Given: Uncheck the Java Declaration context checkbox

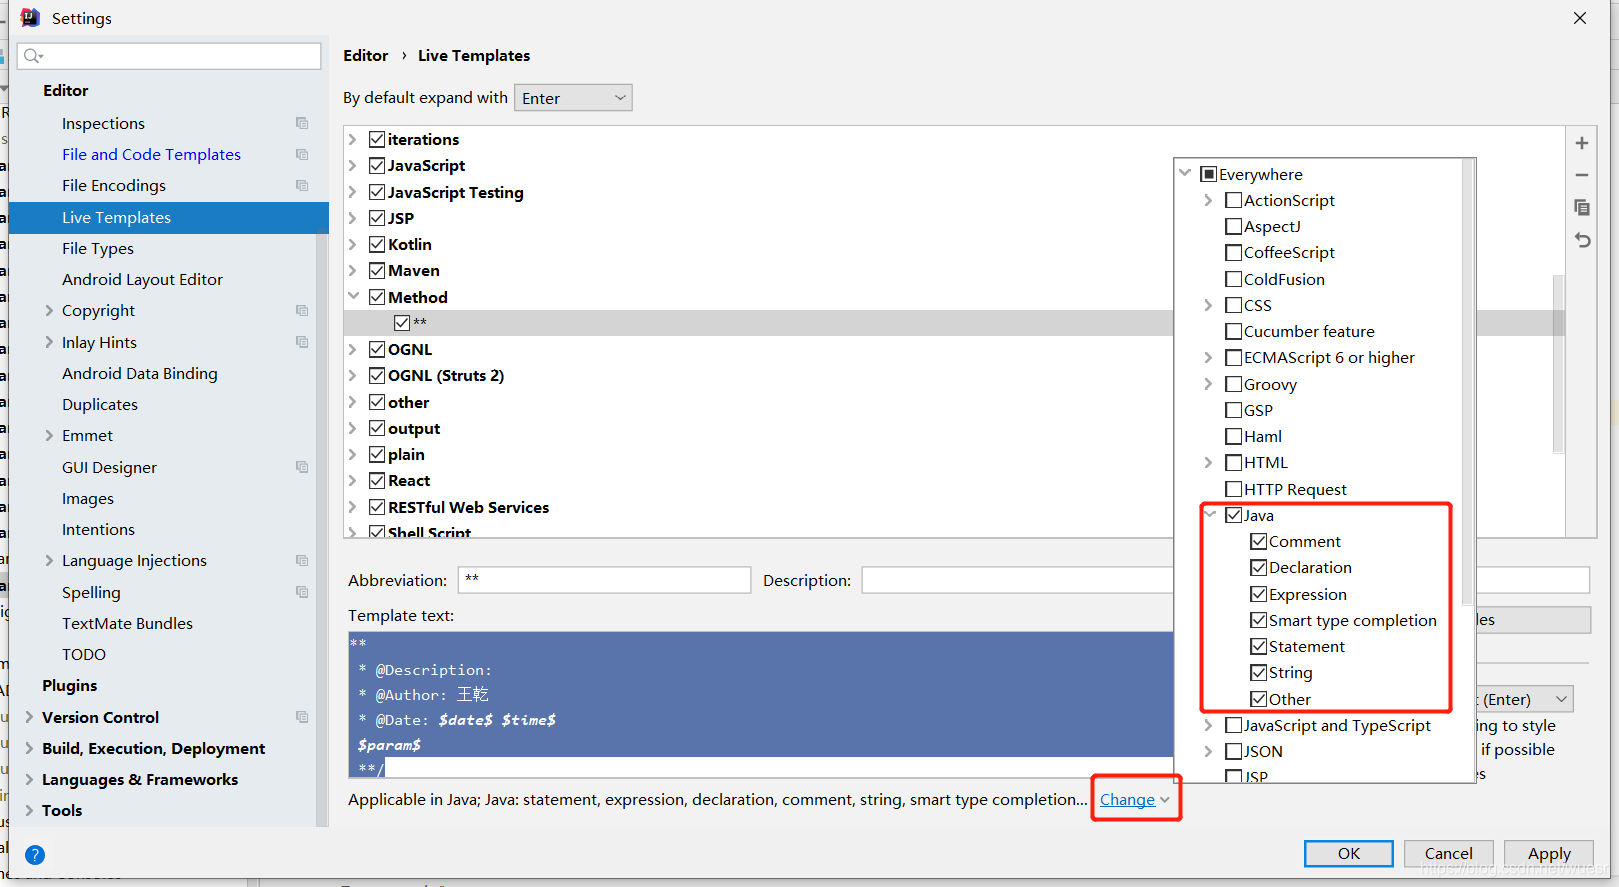Looking at the screenshot, I should click(1258, 567).
